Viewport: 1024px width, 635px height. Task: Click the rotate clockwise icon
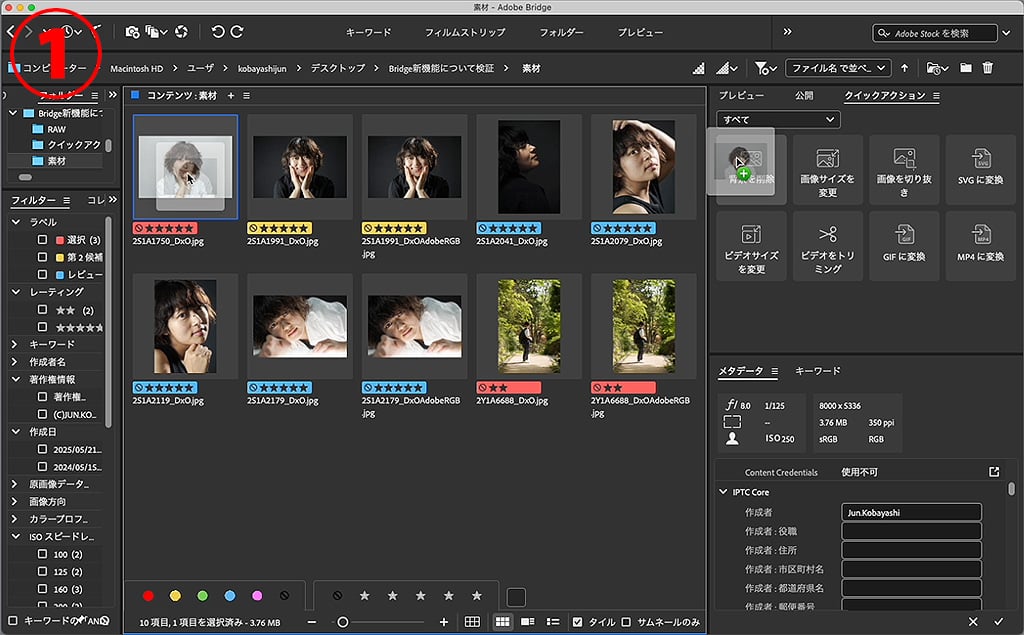click(x=237, y=32)
